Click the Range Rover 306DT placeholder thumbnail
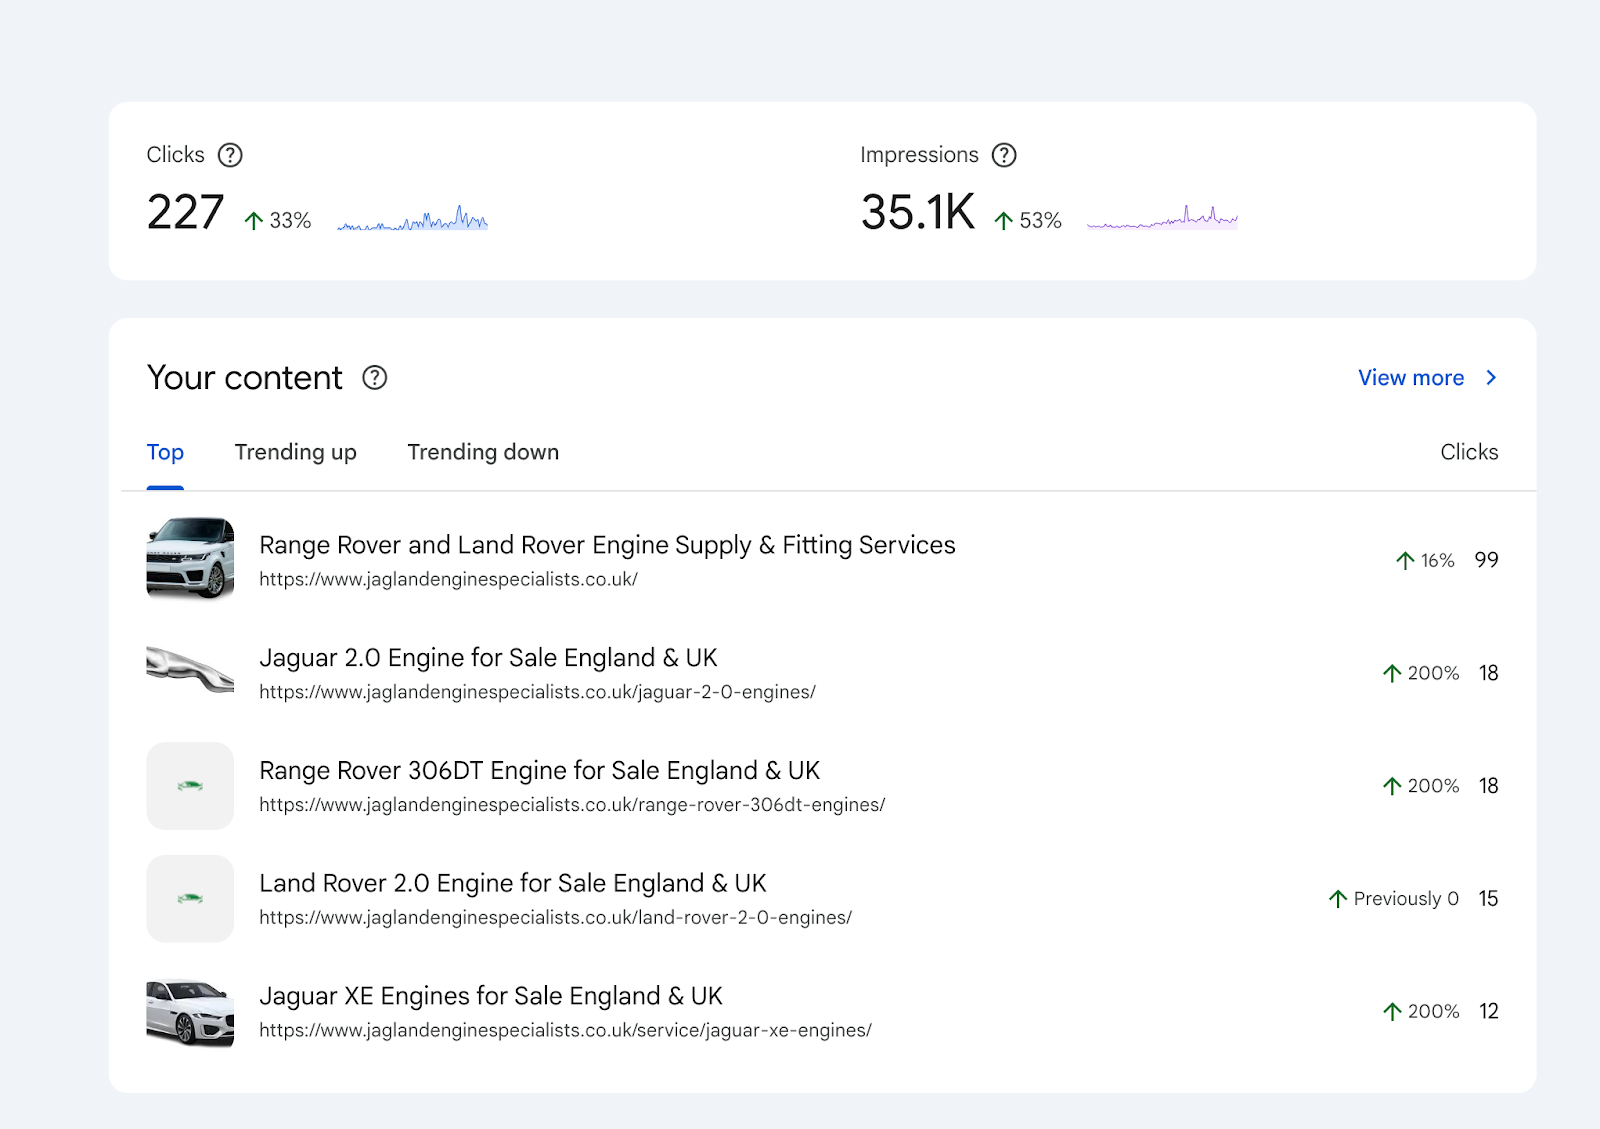1600x1129 pixels. tap(190, 786)
